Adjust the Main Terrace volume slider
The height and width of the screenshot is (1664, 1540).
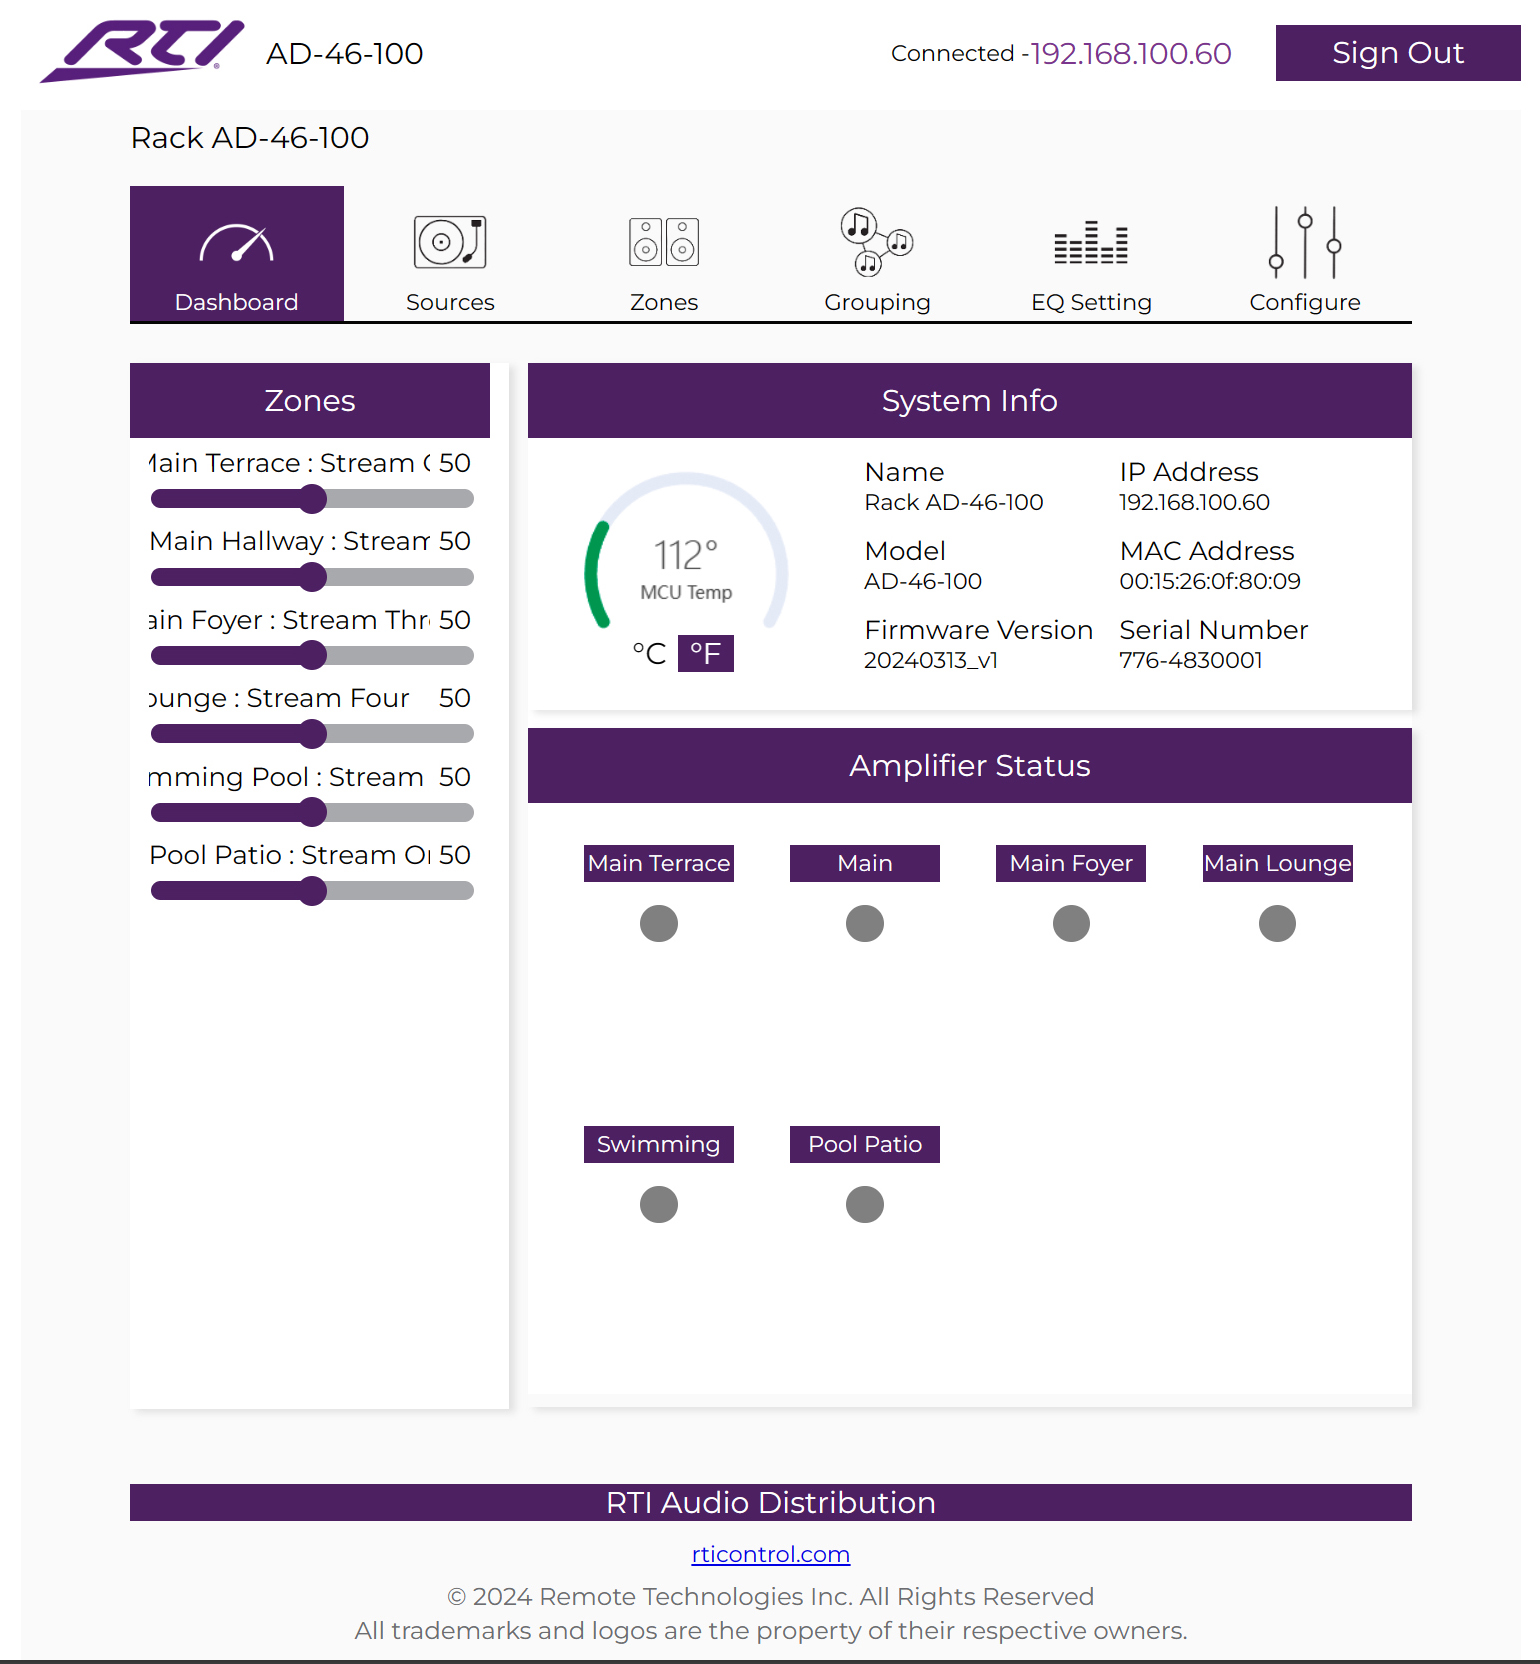(312, 499)
